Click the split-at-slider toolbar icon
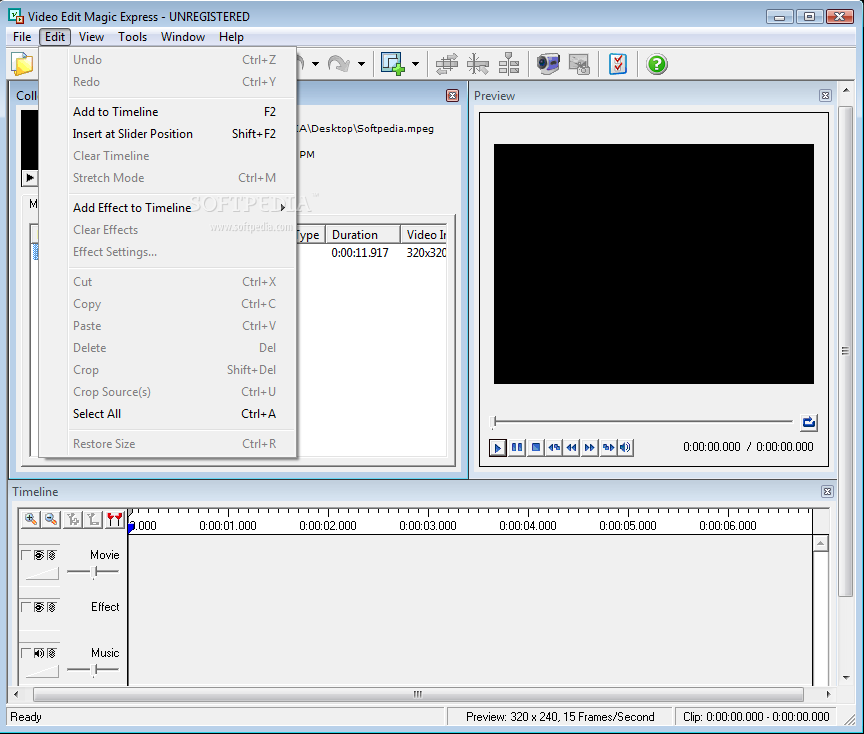Viewport: 864px width, 734px height. click(x=478, y=64)
